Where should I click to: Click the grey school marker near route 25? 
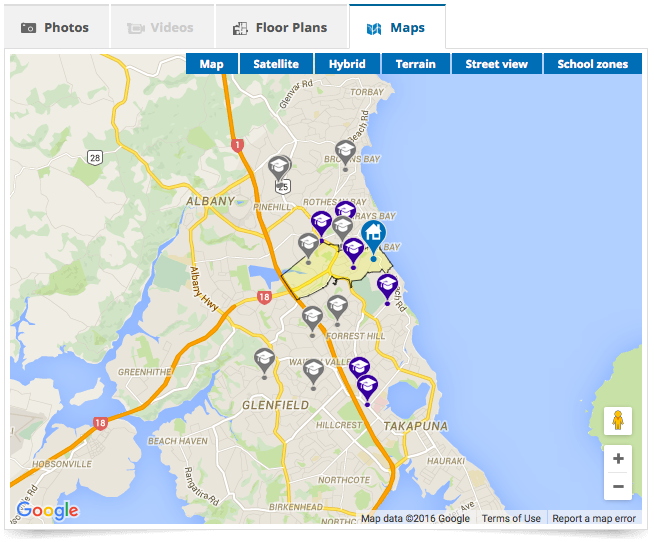point(279,170)
